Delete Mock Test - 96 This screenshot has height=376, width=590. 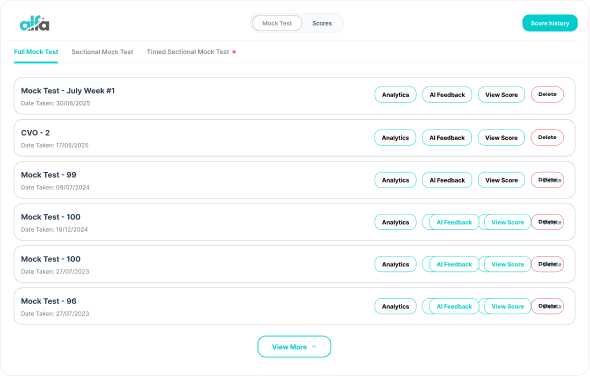tap(547, 306)
